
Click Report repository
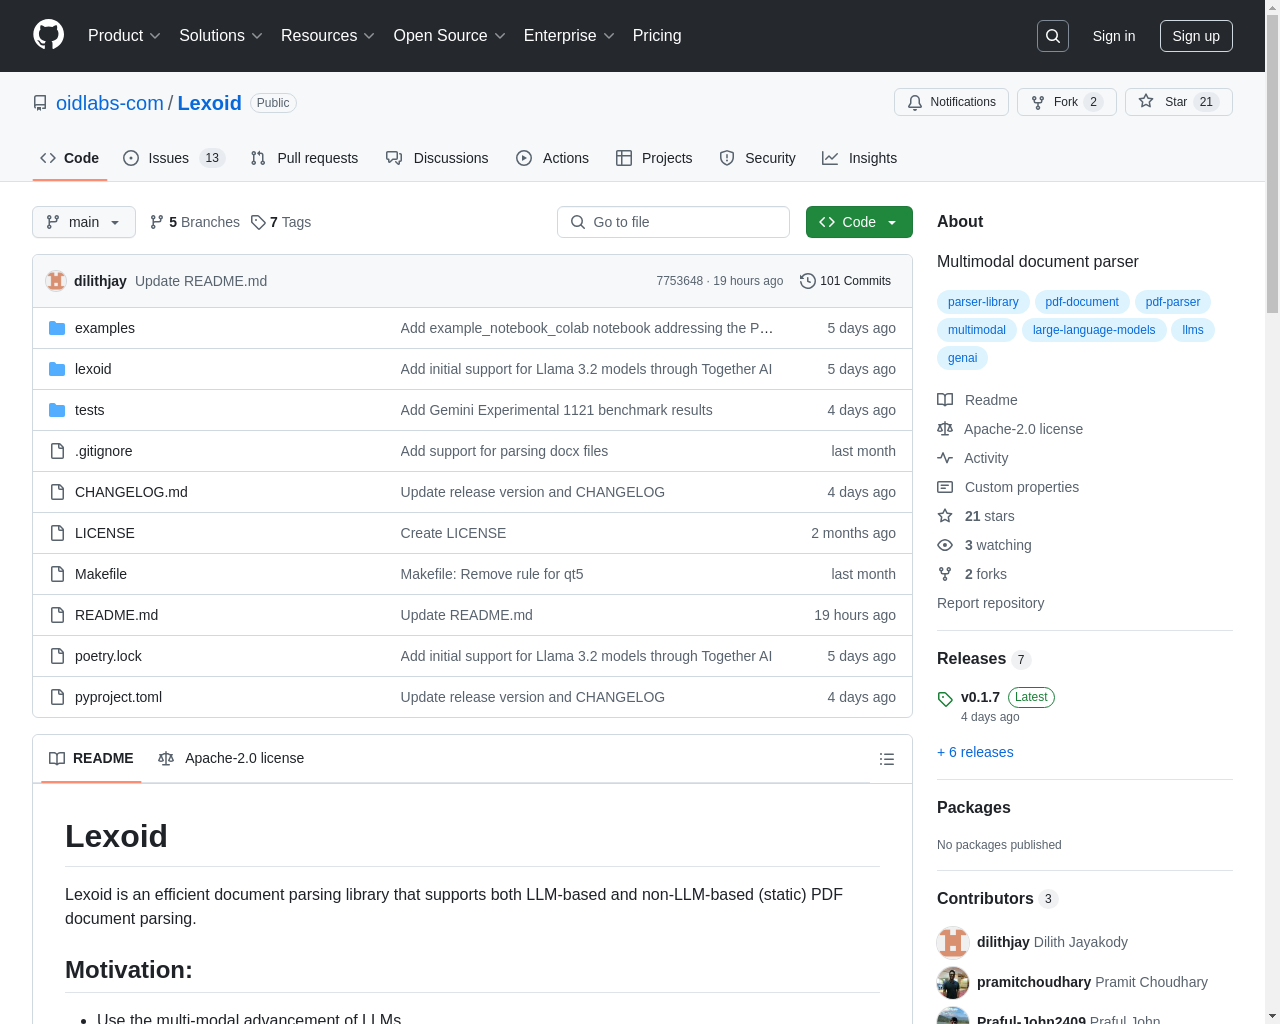990,603
